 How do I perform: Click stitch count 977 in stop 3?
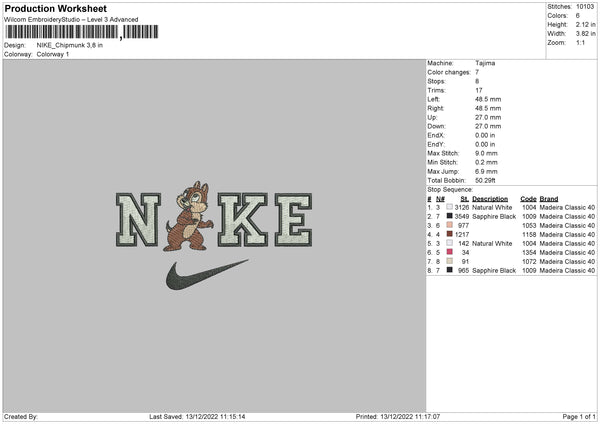tap(463, 225)
